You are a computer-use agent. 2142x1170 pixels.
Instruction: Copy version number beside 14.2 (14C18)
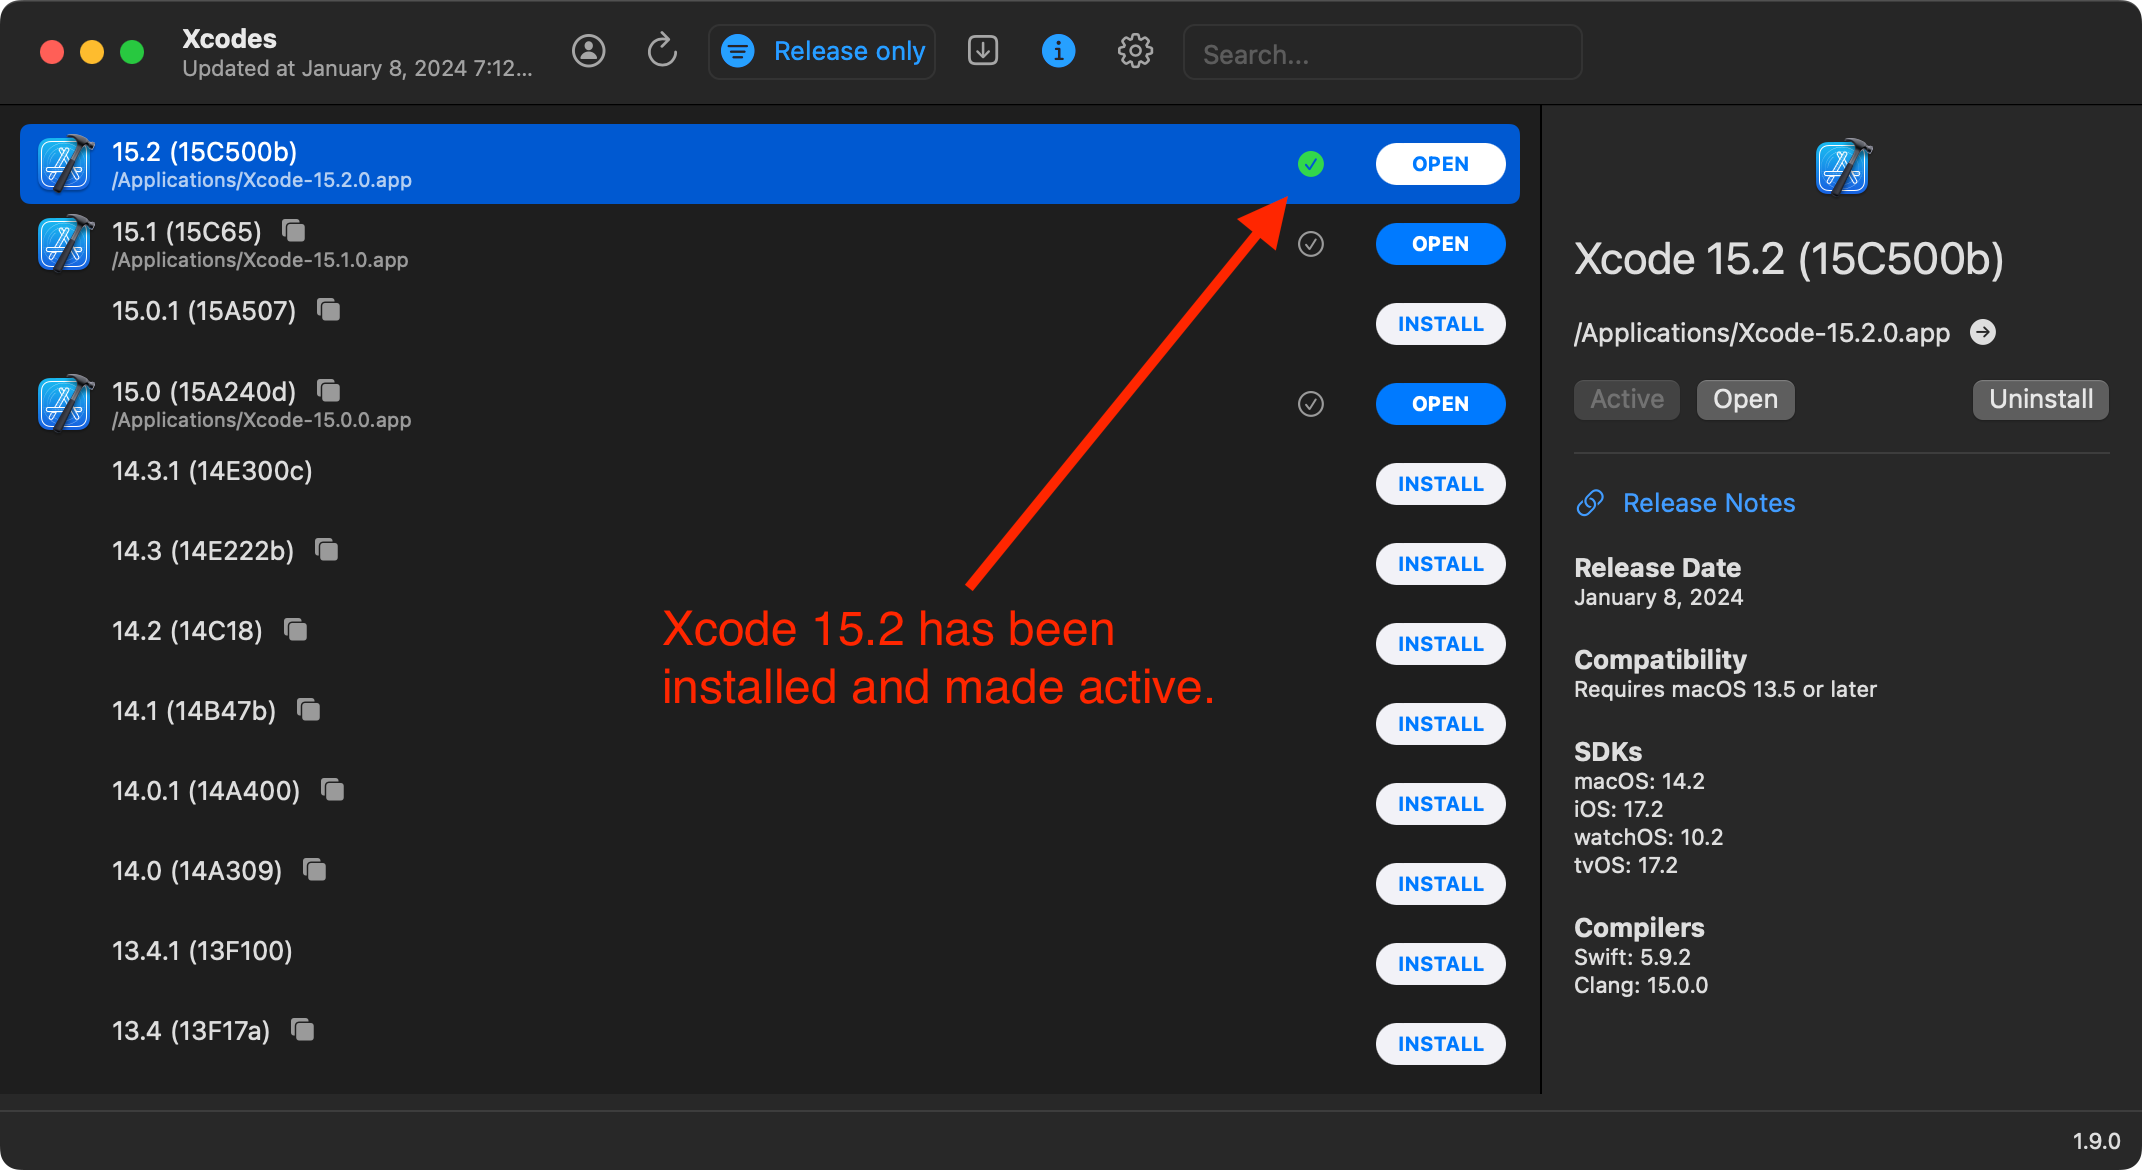pyautogui.click(x=295, y=630)
